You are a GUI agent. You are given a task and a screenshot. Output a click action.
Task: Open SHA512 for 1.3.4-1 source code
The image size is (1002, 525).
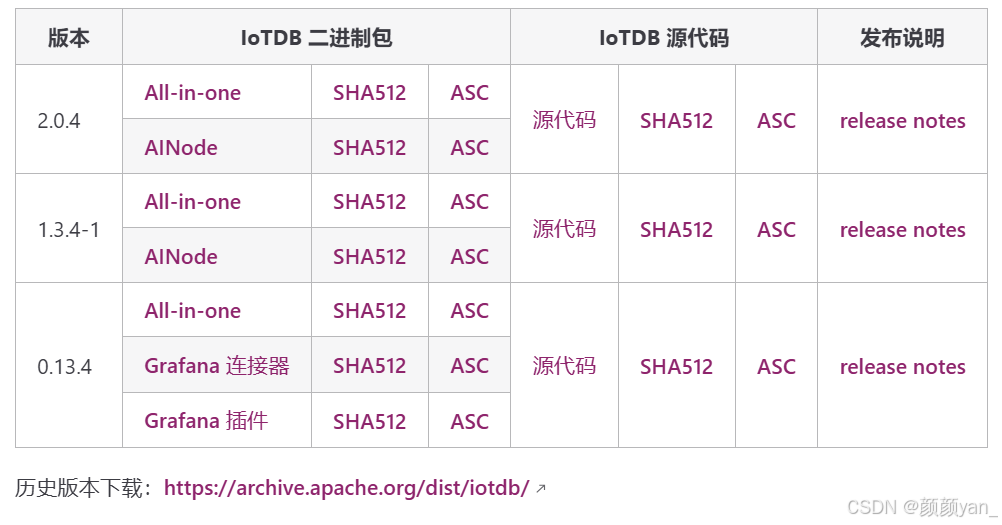[676, 230]
